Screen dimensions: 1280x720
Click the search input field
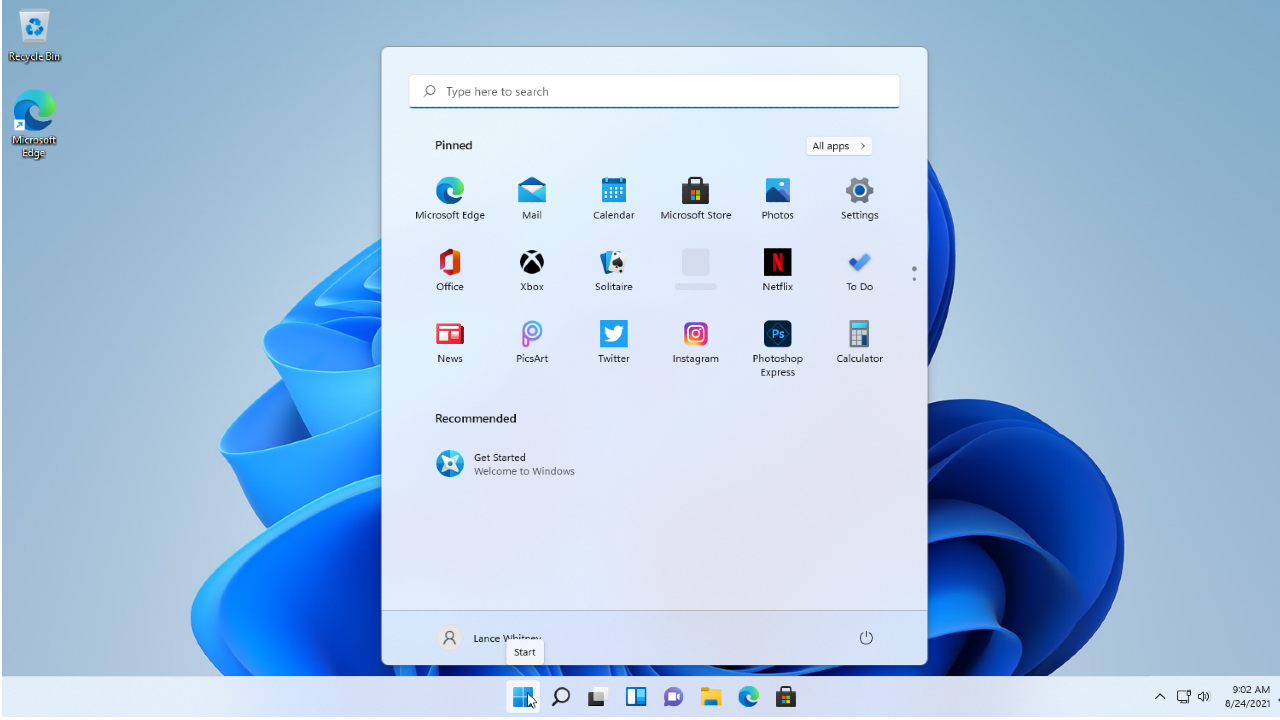653,91
